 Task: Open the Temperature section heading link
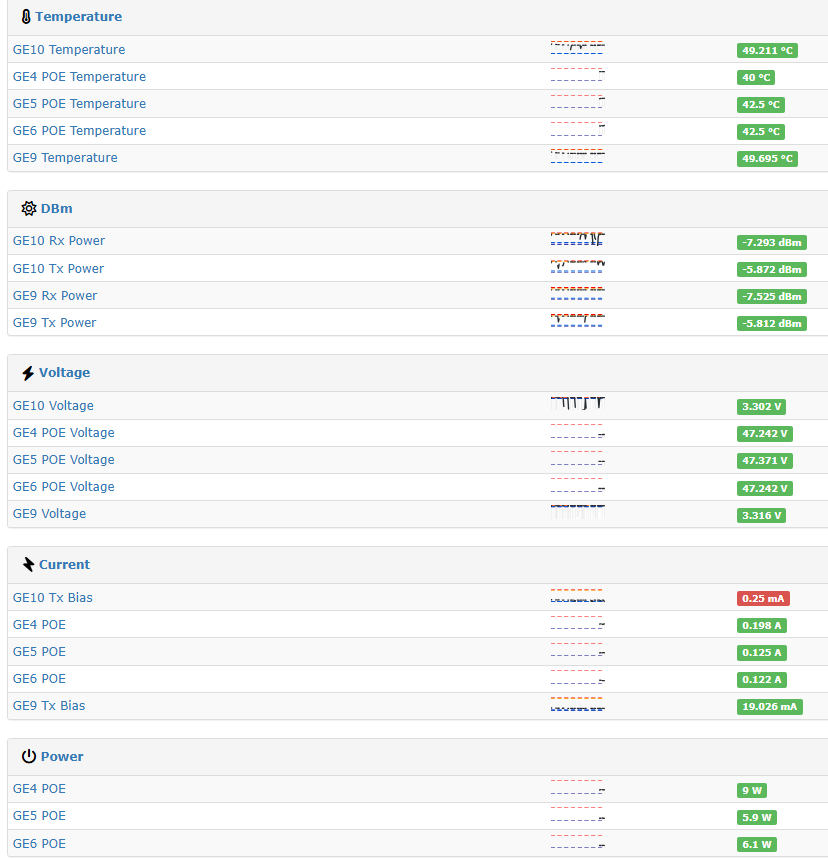pos(78,17)
